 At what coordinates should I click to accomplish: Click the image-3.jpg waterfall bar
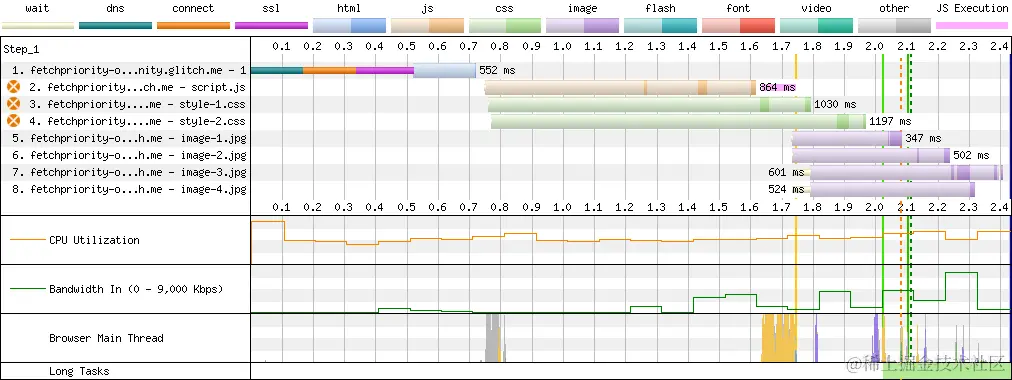(906, 172)
